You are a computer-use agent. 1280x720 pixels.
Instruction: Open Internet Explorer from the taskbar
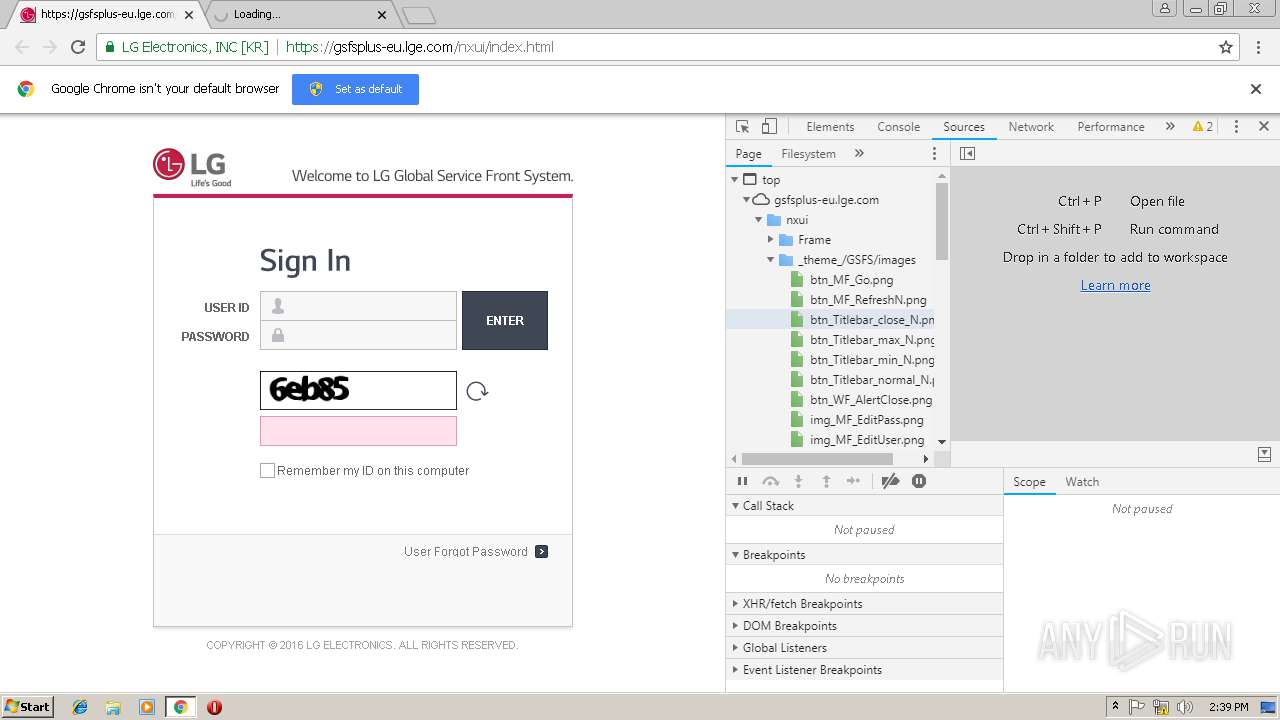click(x=80, y=707)
